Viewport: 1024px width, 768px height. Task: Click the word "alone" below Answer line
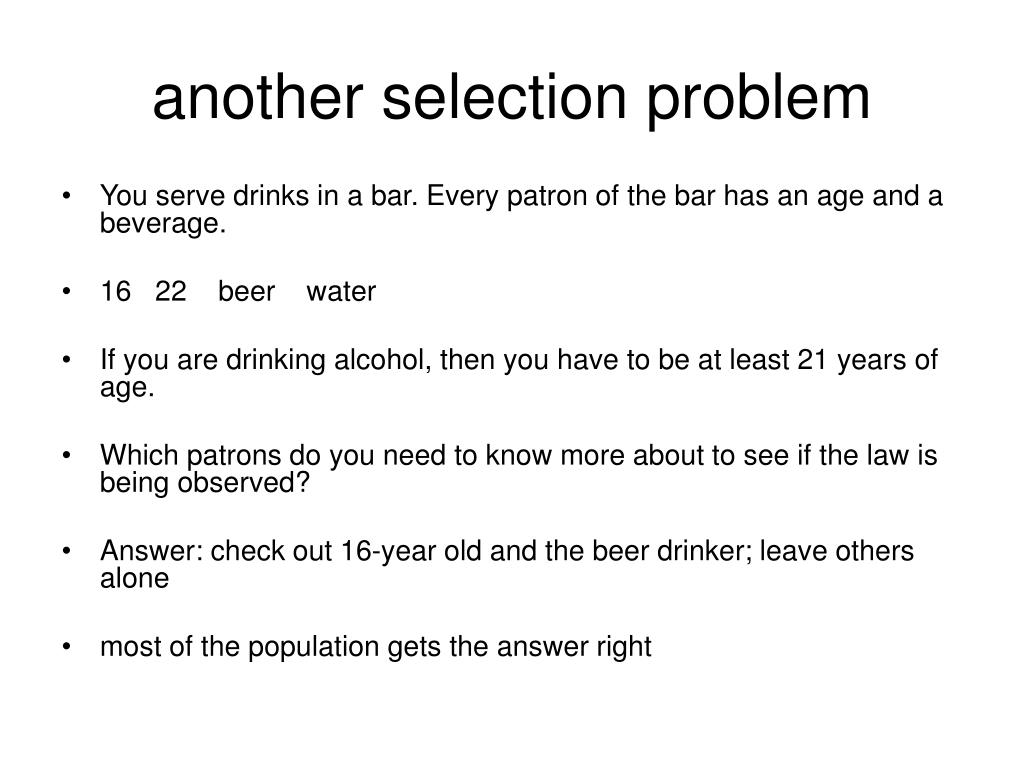[x=135, y=579]
